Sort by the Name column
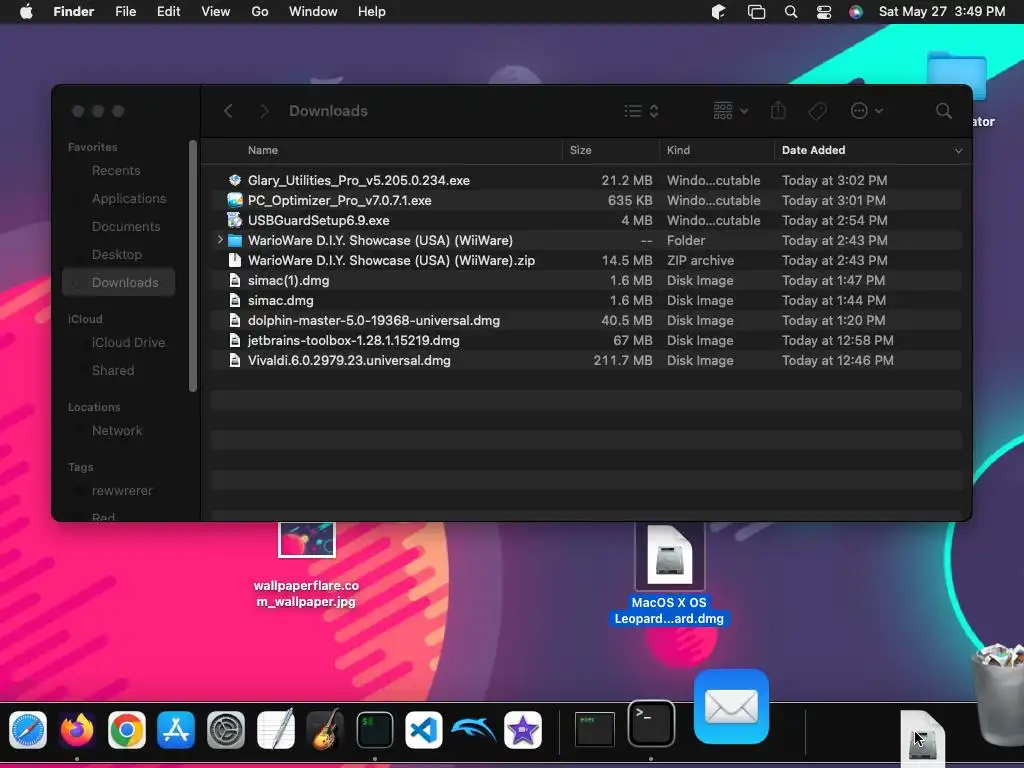This screenshot has height=768, width=1024. pyautogui.click(x=263, y=150)
